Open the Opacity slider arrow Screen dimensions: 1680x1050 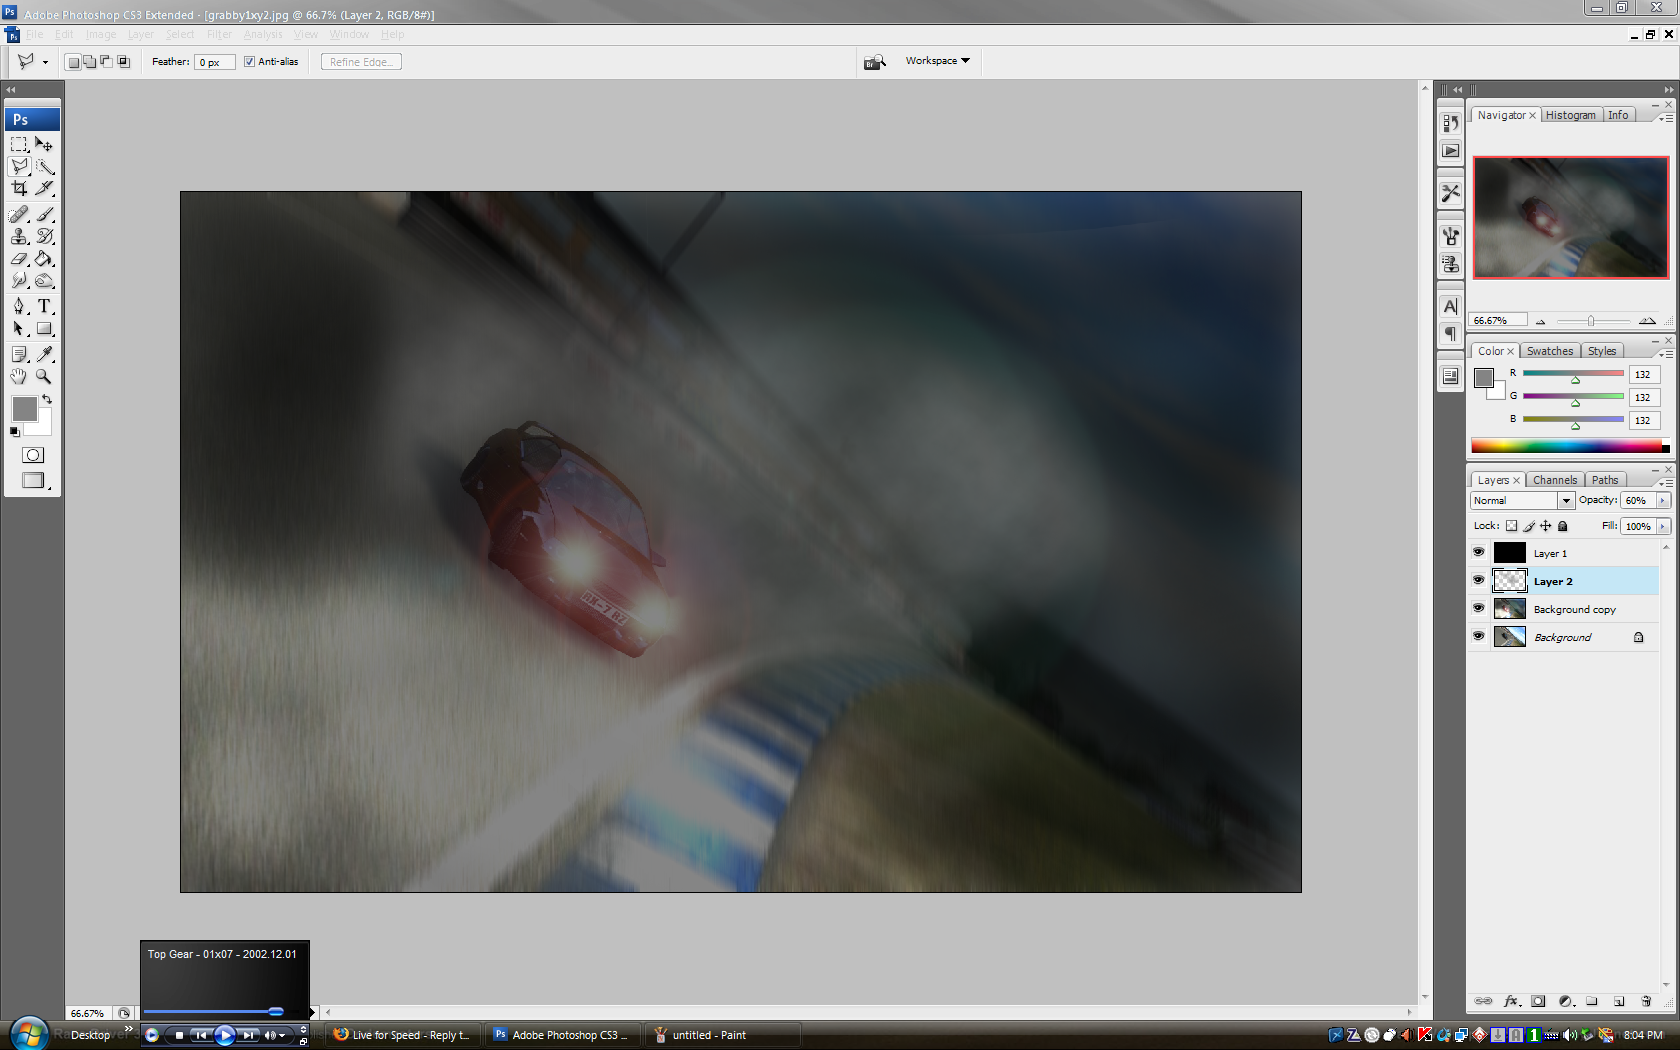click(1663, 500)
